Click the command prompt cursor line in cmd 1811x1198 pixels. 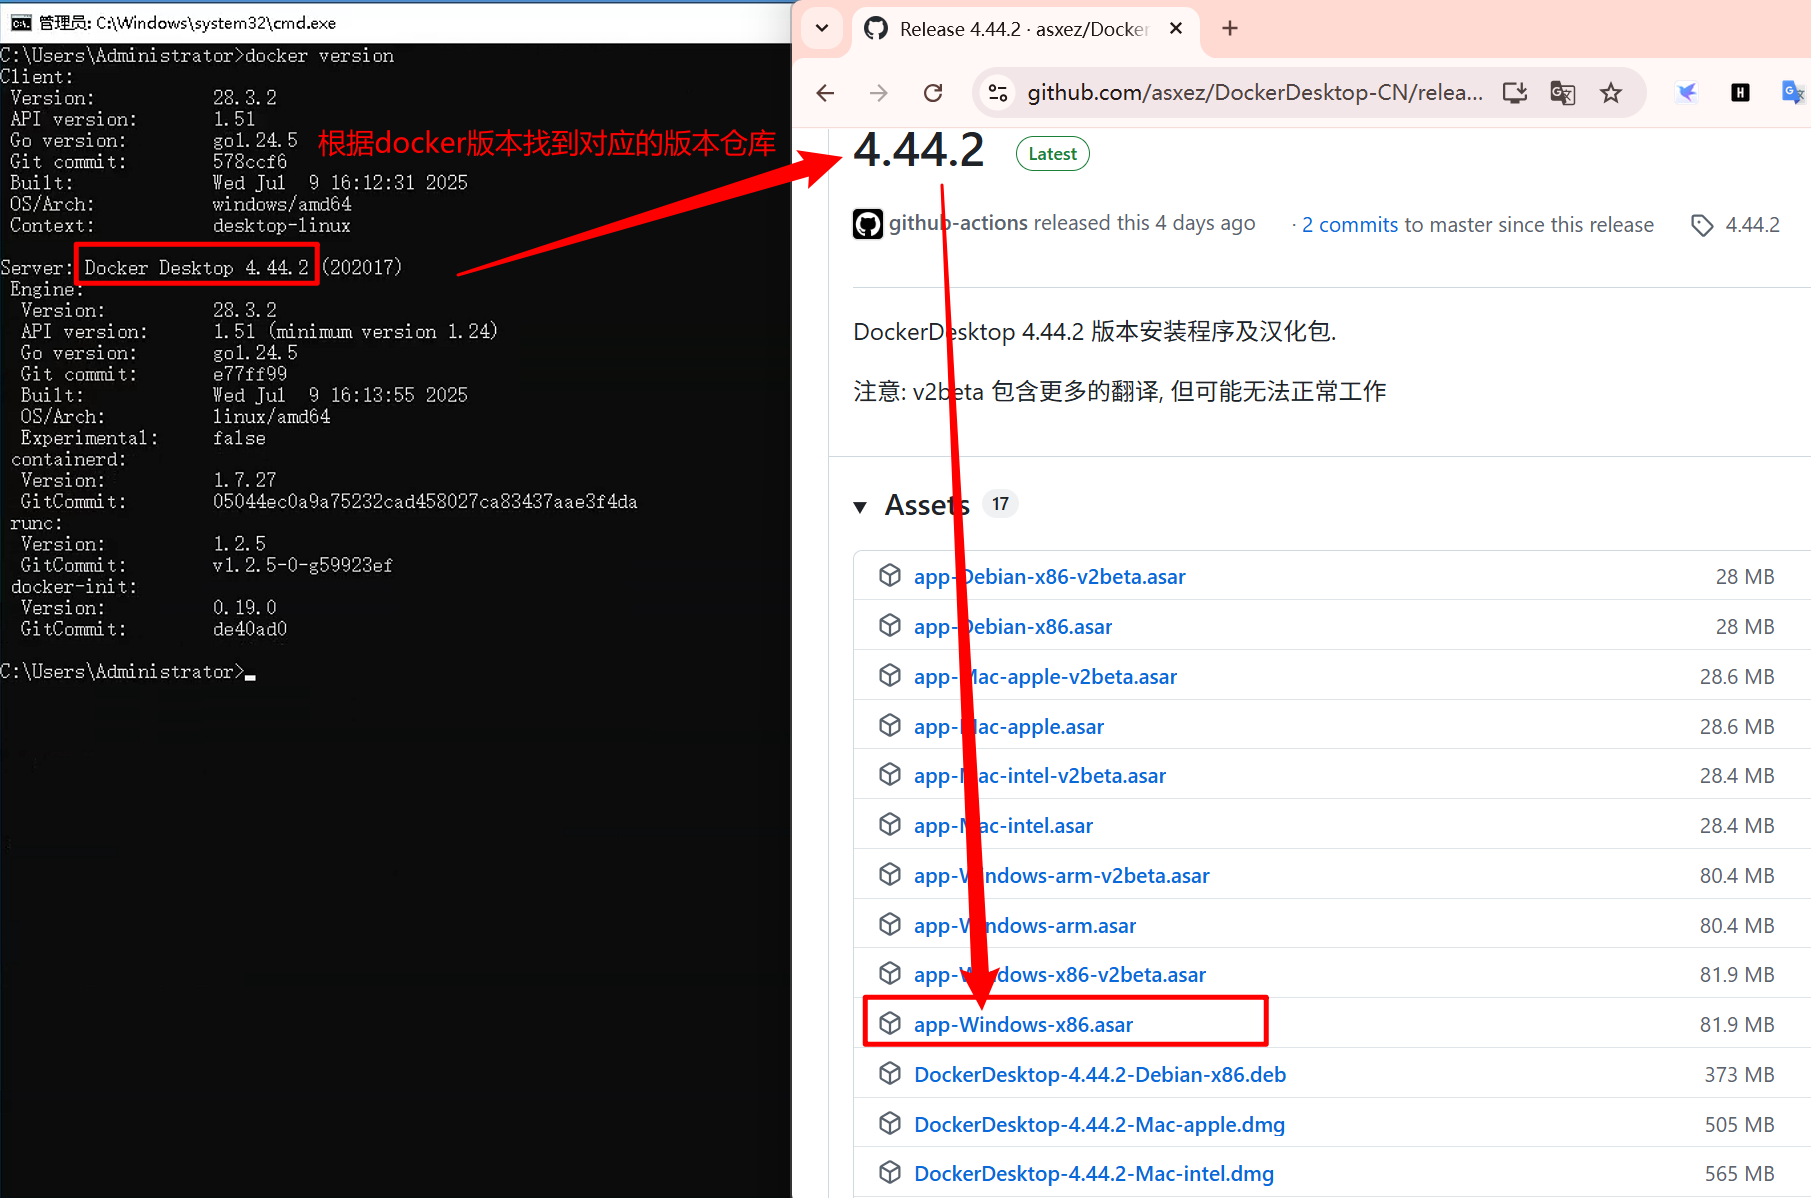tap(128, 672)
